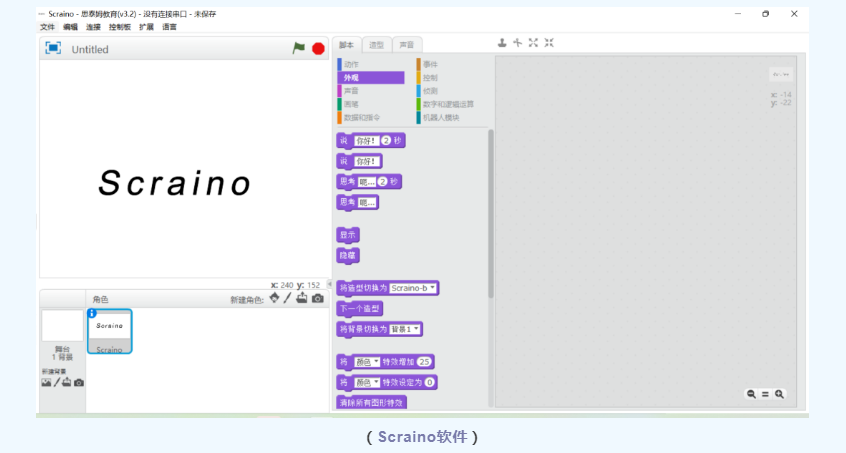The image size is (846, 453).
Task: Switch to the 声音 tab
Action: [x=407, y=45]
